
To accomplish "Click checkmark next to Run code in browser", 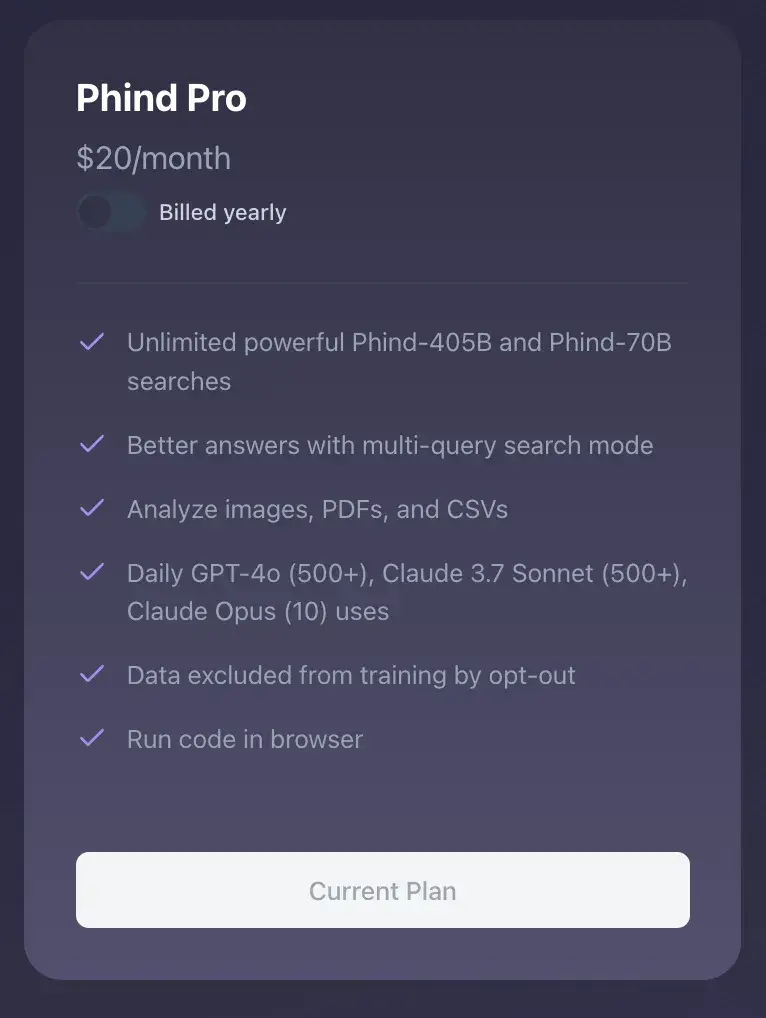I will tap(92, 738).
